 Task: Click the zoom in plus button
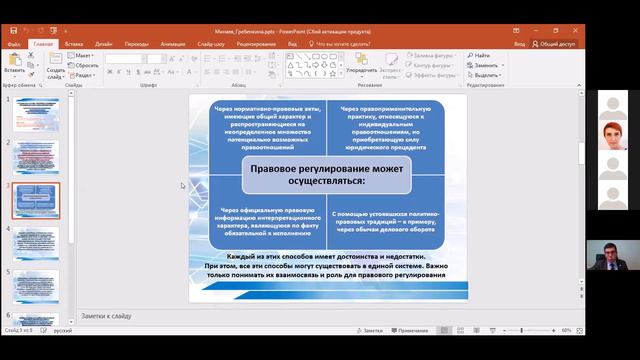pos(553,331)
